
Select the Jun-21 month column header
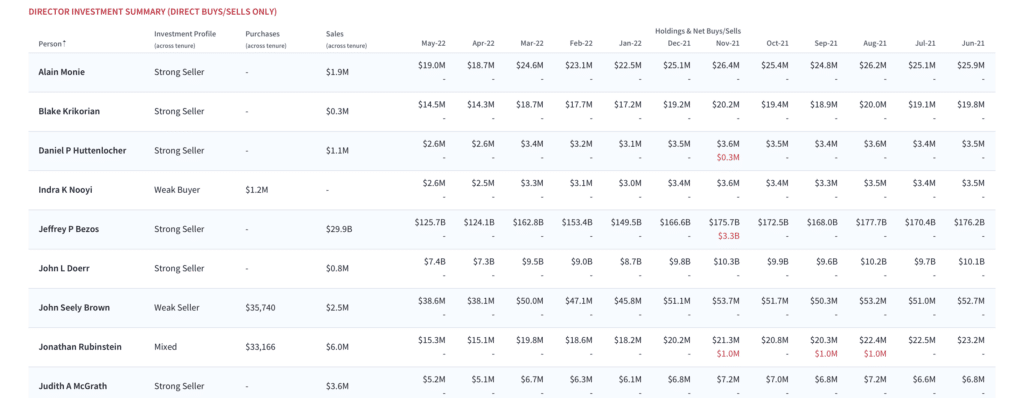[x=973, y=44]
